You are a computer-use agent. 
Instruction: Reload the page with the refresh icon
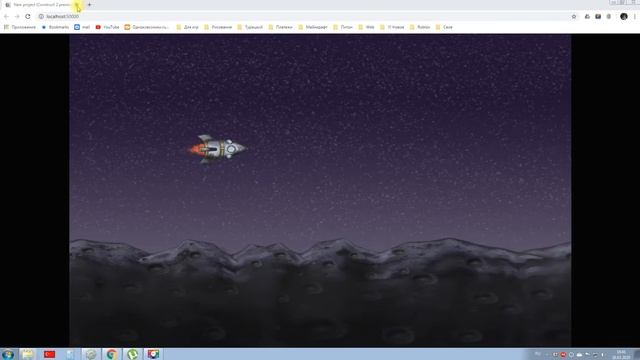pyautogui.click(x=28, y=16)
